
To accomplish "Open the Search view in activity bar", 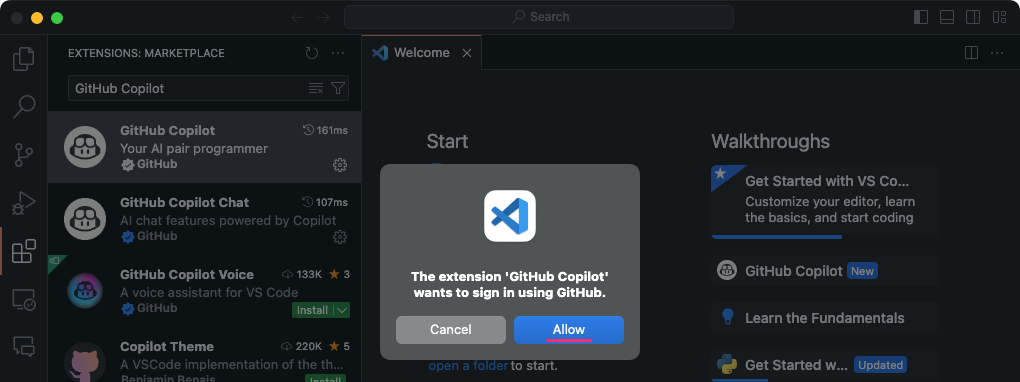I will [x=24, y=107].
